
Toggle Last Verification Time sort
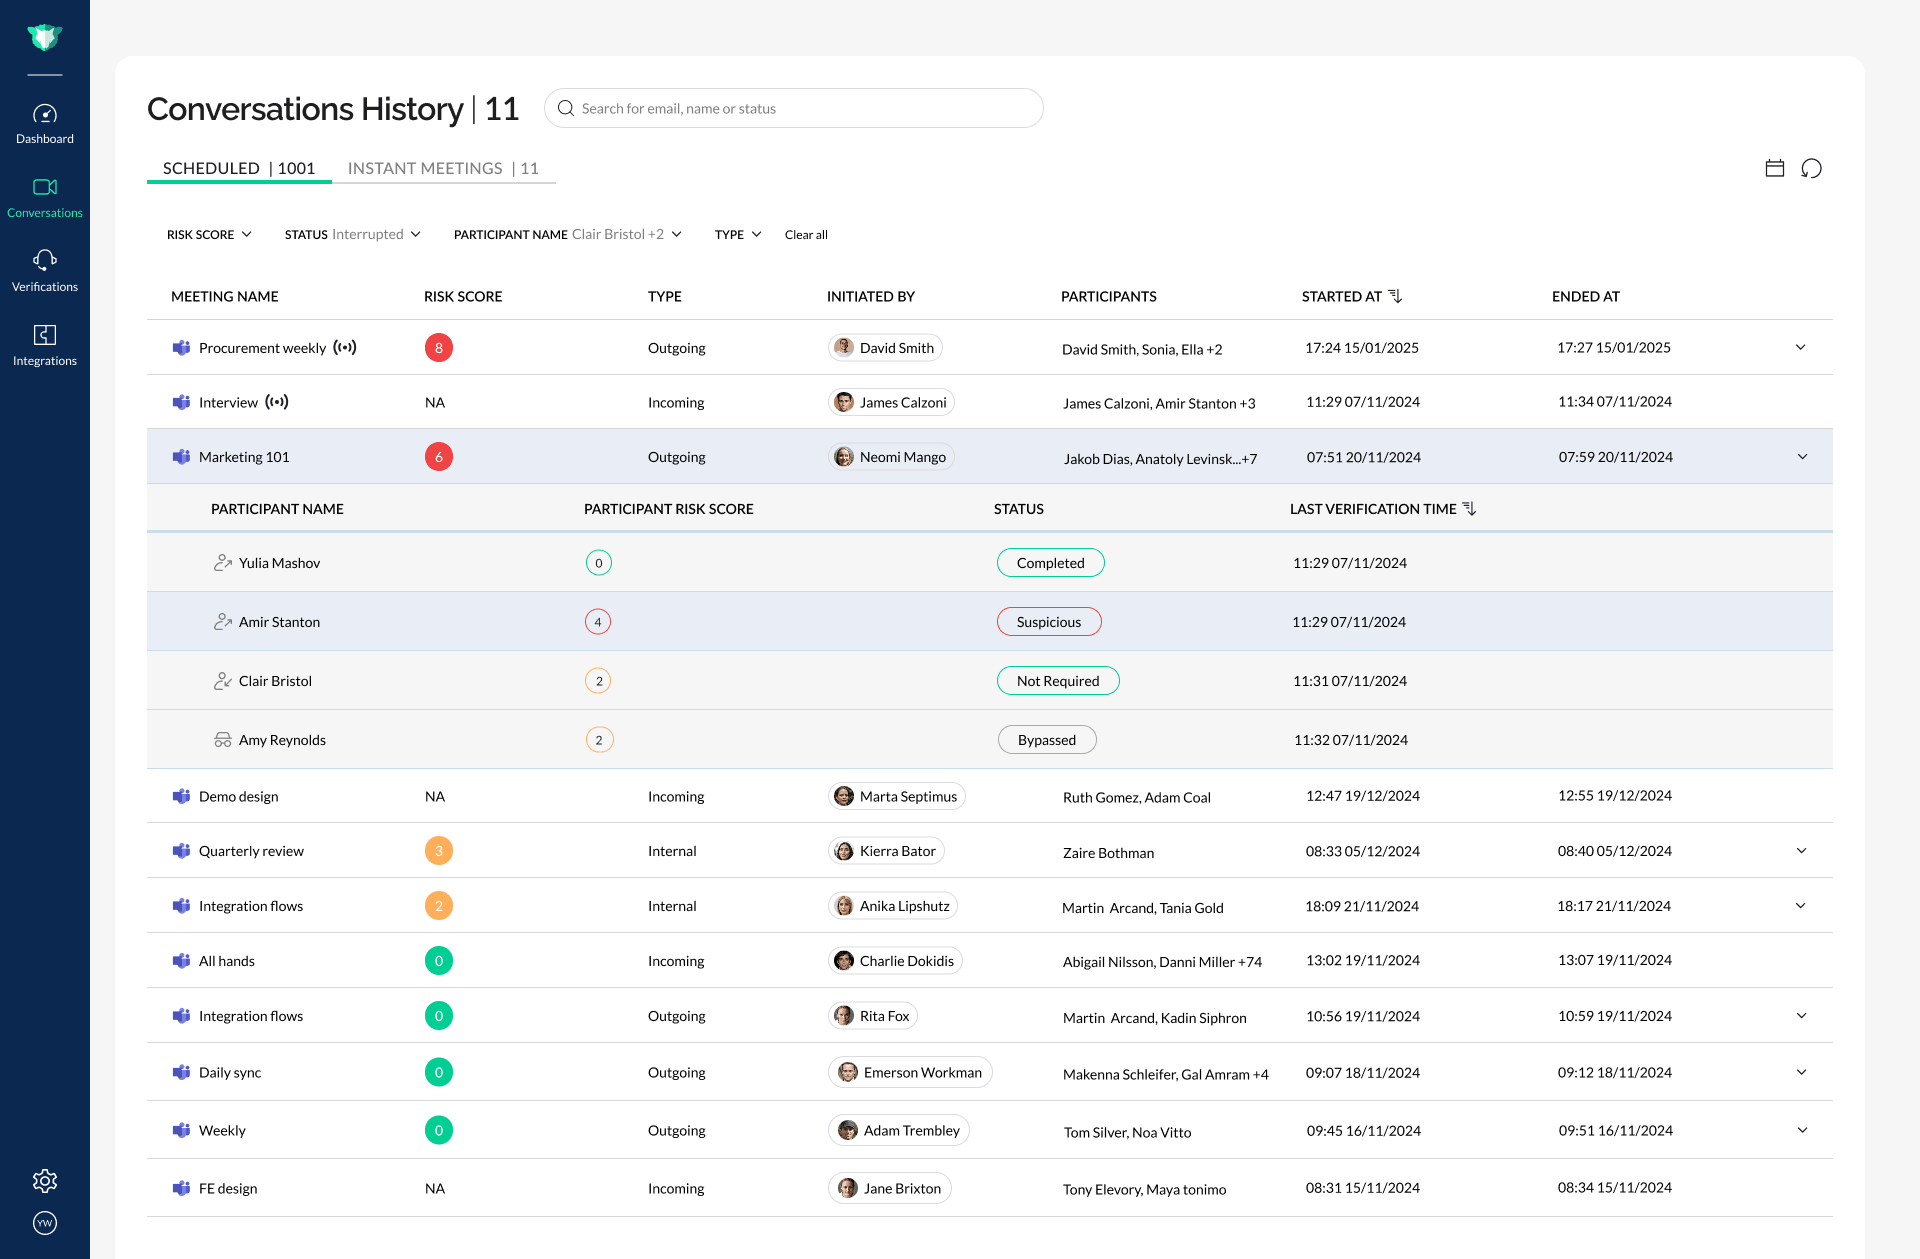[1469, 509]
